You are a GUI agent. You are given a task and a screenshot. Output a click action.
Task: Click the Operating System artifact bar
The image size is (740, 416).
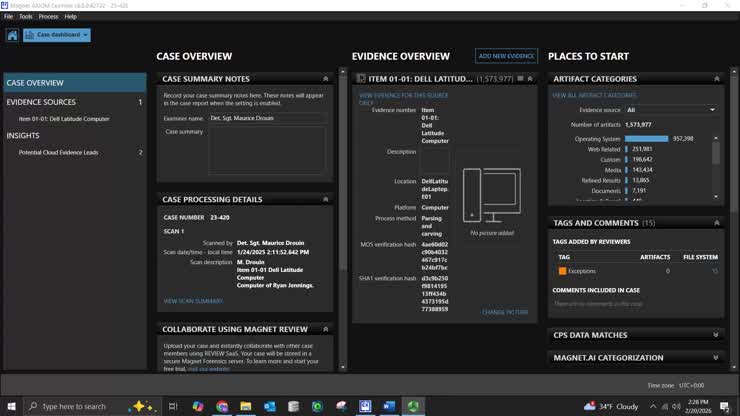pos(646,139)
